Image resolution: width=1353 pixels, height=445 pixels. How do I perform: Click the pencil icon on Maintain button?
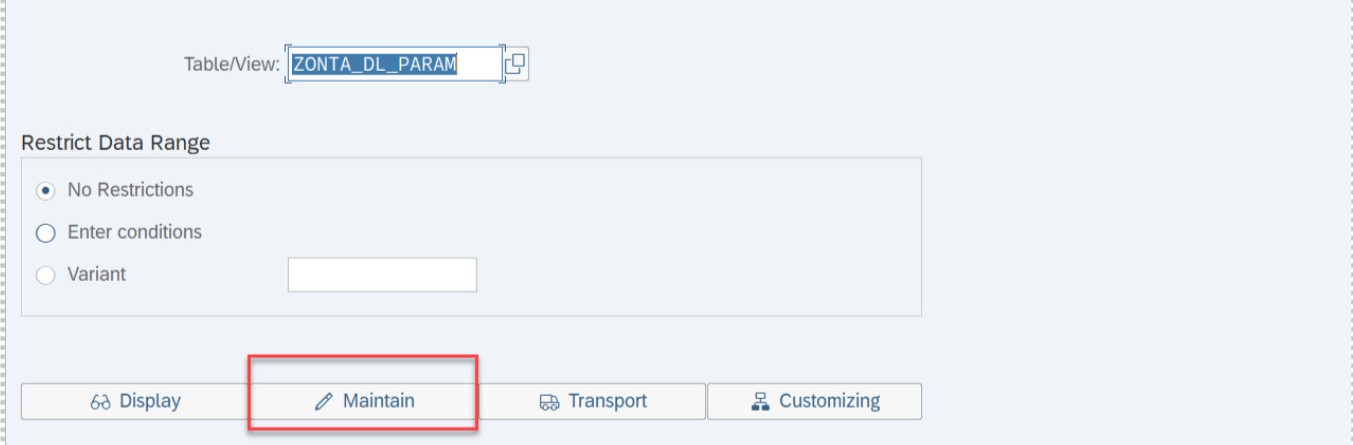(323, 402)
